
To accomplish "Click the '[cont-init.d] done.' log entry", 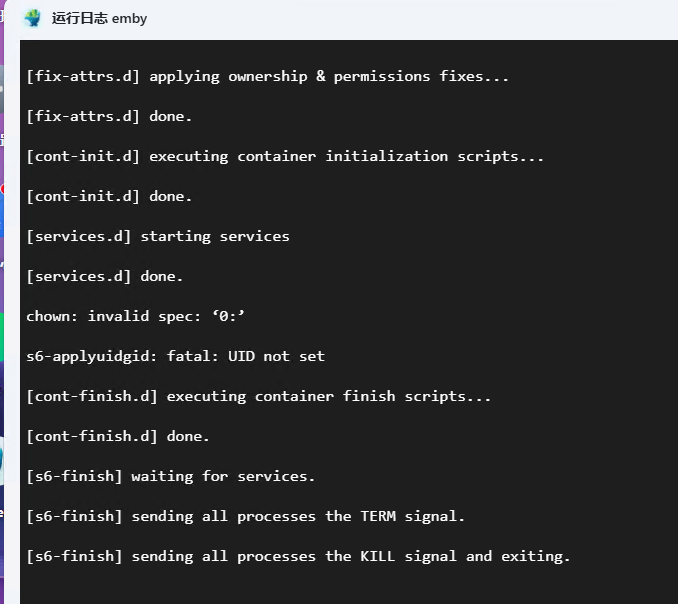I will click(109, 196).
